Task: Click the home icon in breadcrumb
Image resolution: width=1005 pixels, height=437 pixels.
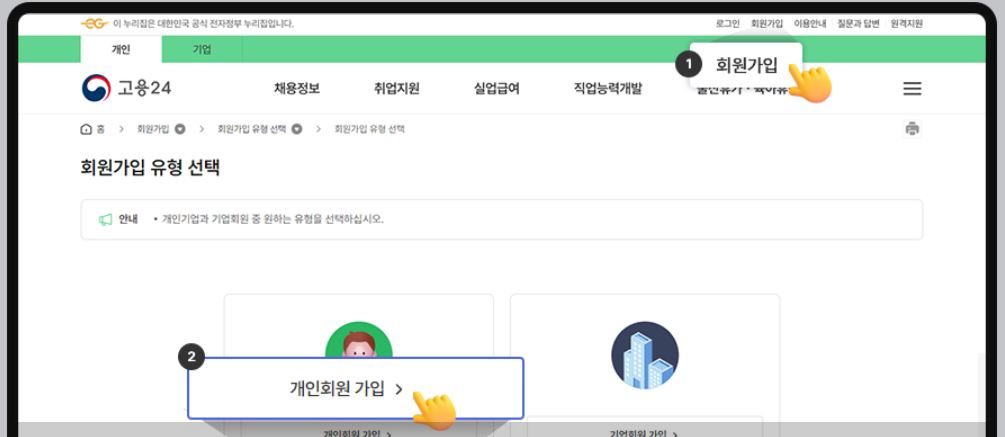Action: coord(86,129)
